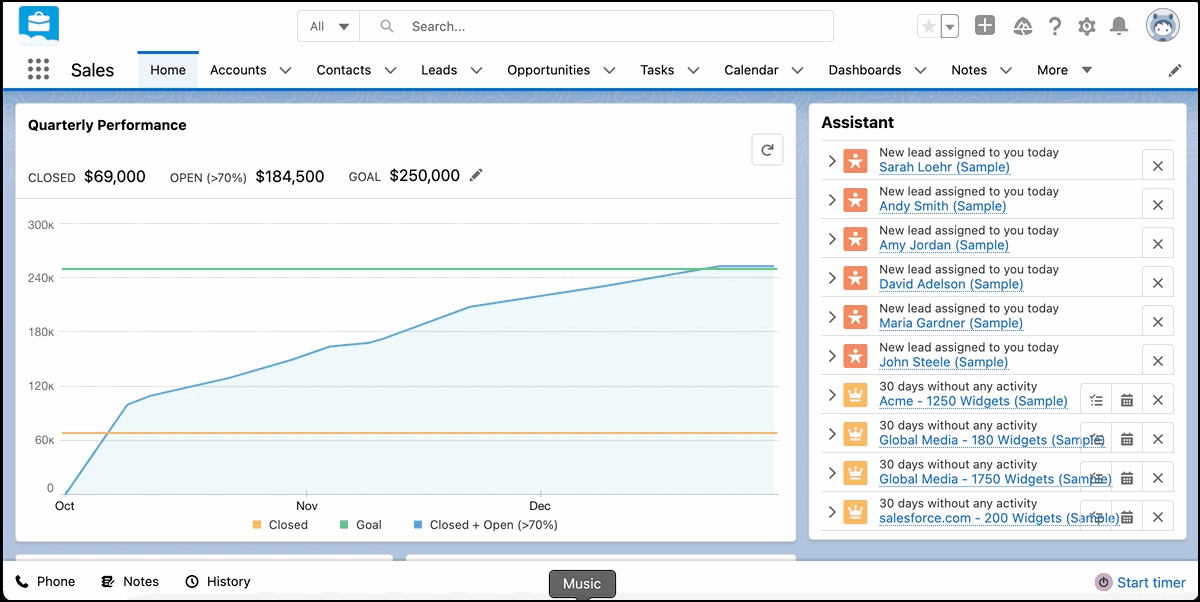Open calendar event icon for Acme 1250 Widgets
Image resolution: width=1200 pixels, height=602 pixels.
coord(1127,400)
